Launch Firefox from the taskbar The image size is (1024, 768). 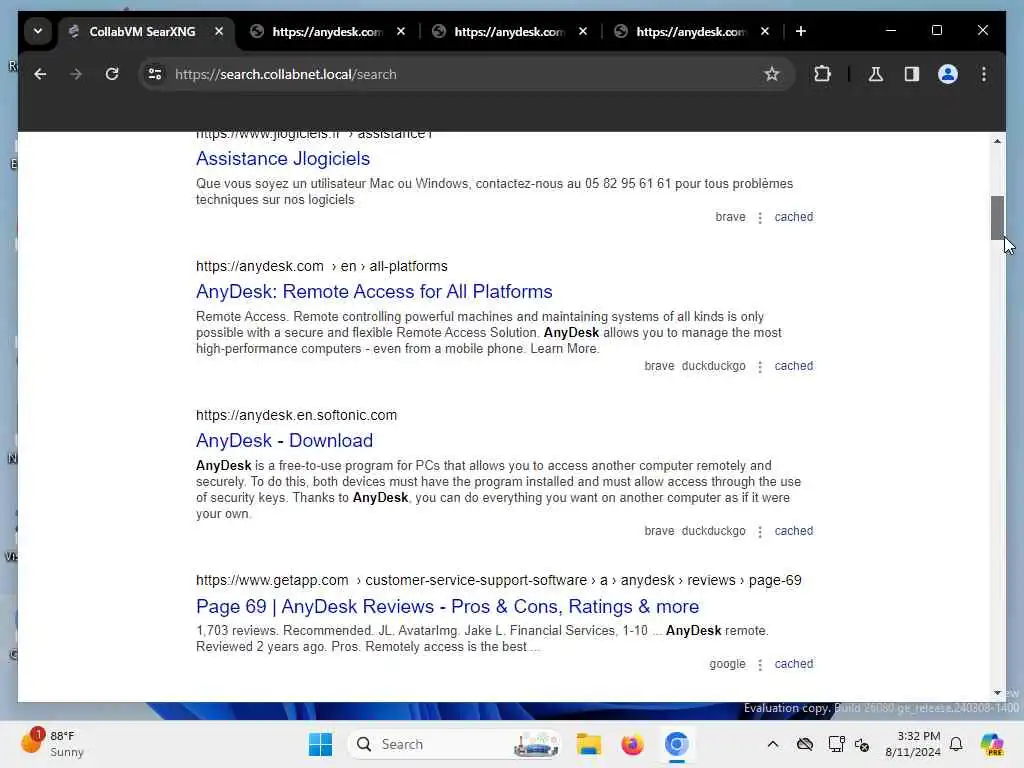pyautogui.click(x=632, y=744)
